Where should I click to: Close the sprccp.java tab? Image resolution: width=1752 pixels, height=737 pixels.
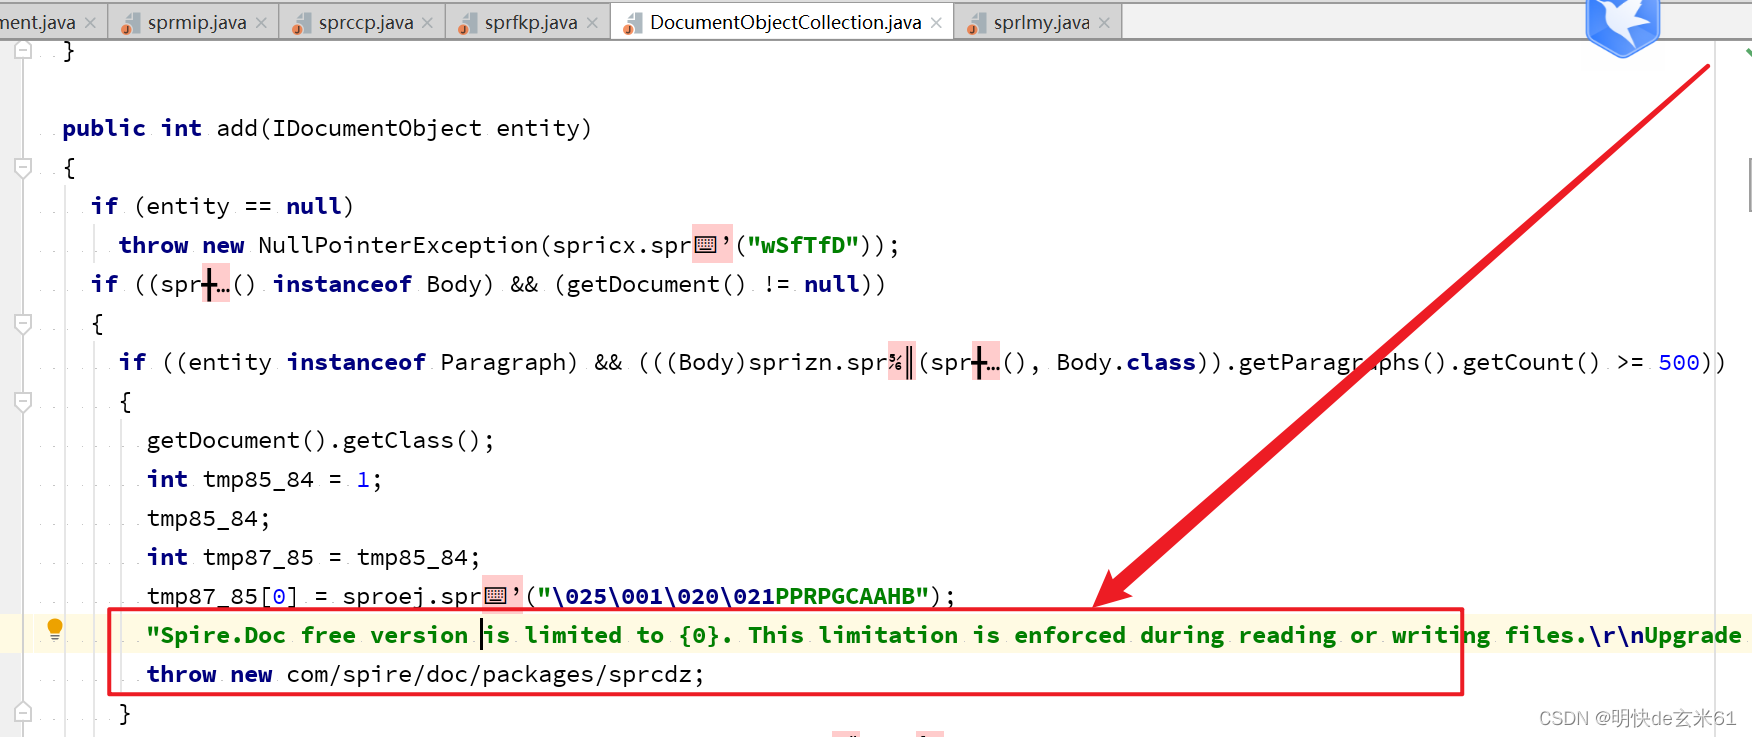428,23
